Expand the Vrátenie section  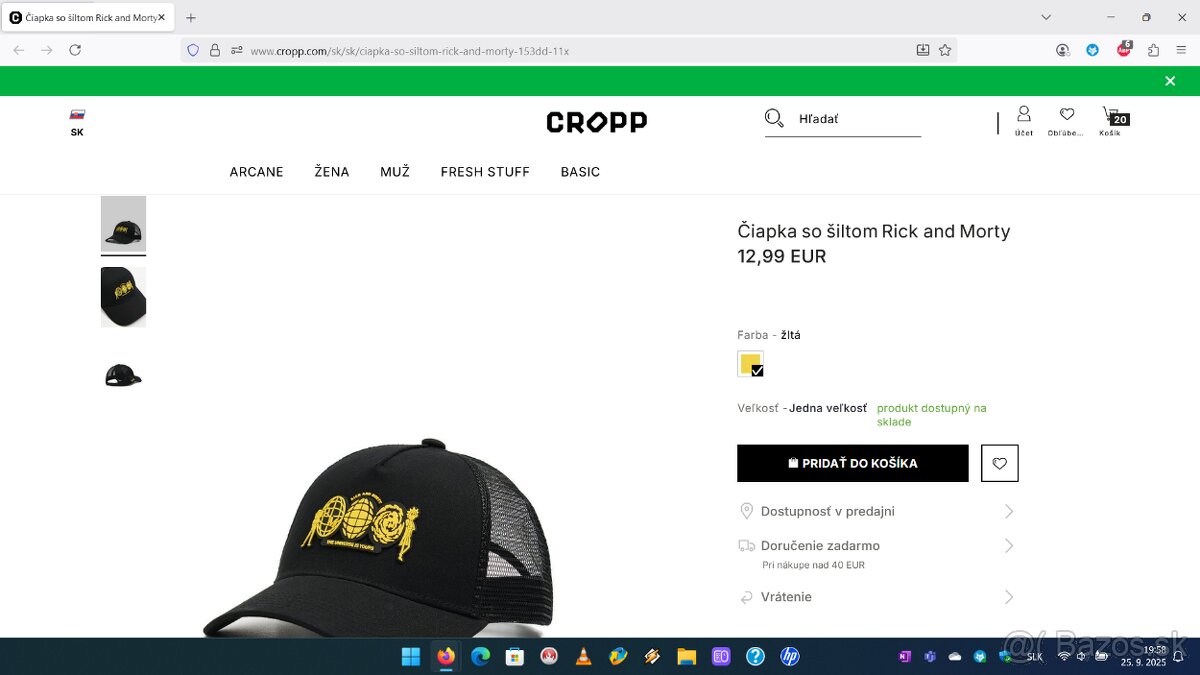877,597
